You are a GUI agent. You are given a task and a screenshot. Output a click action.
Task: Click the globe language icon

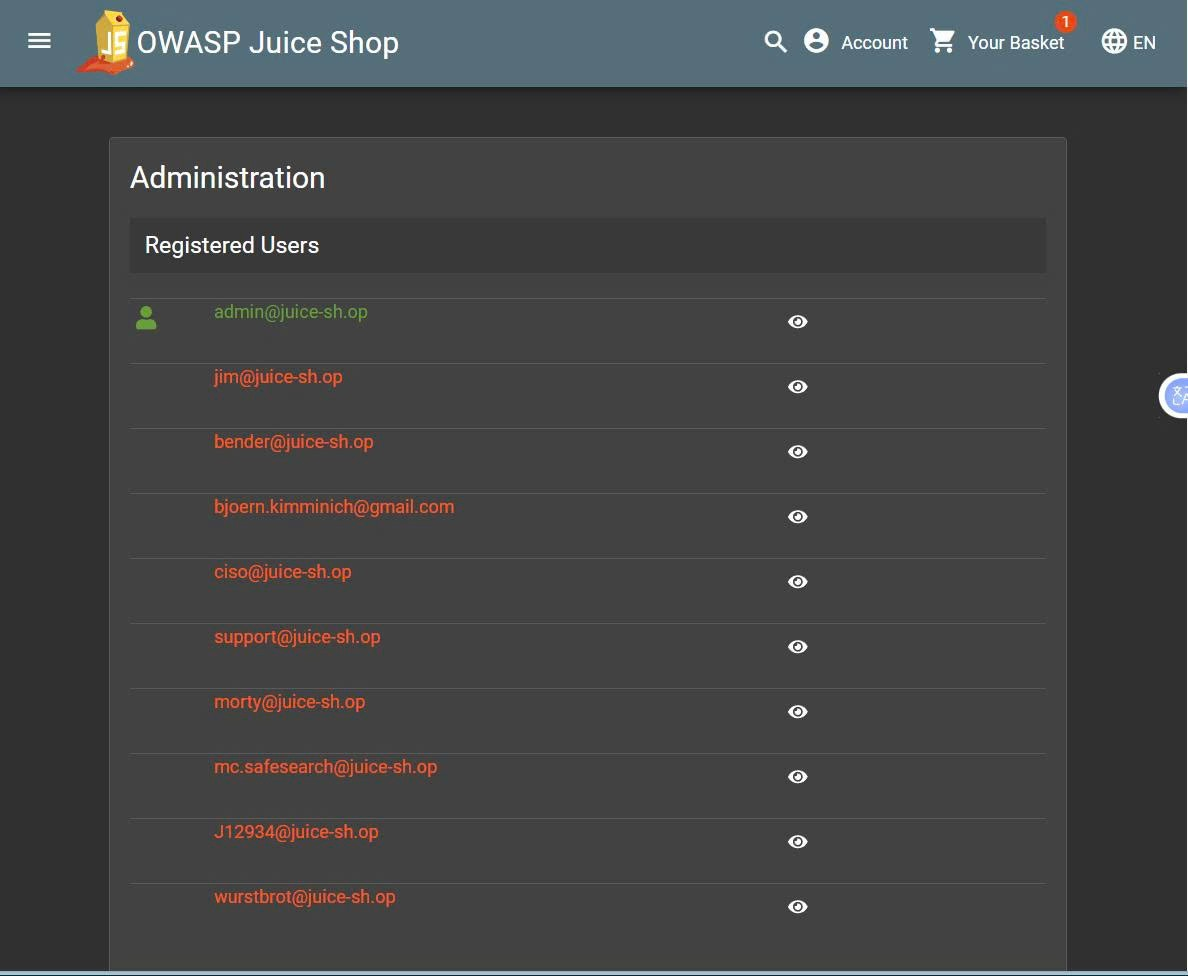tap(1113, 42)
